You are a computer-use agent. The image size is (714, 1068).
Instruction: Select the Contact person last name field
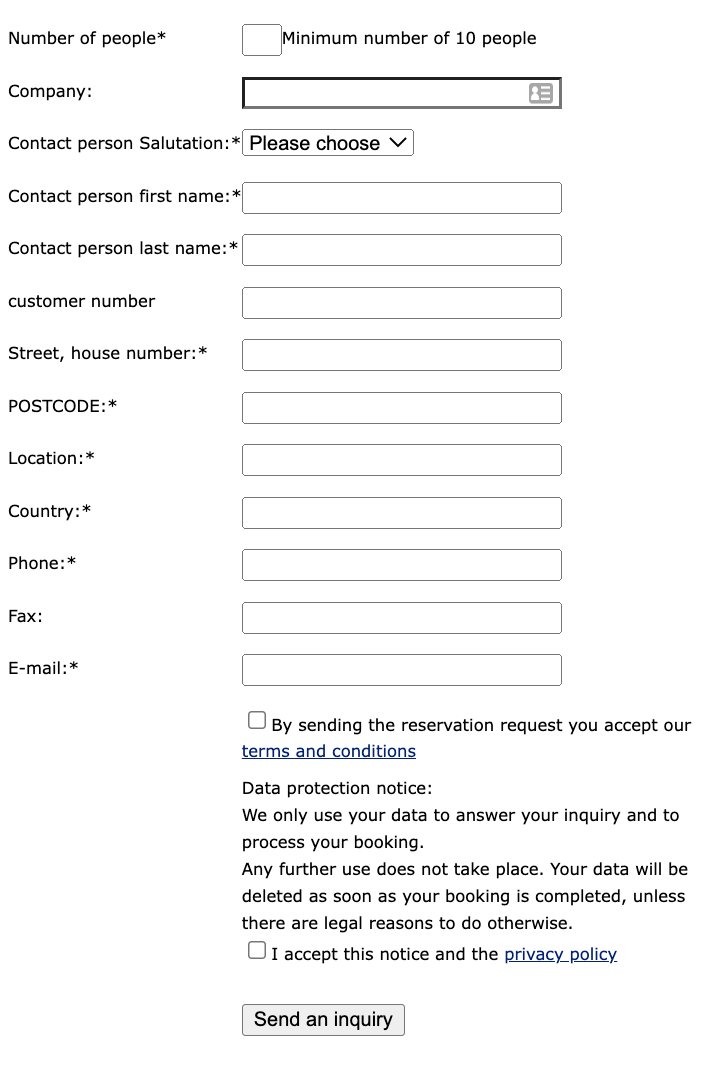point(402,250)
